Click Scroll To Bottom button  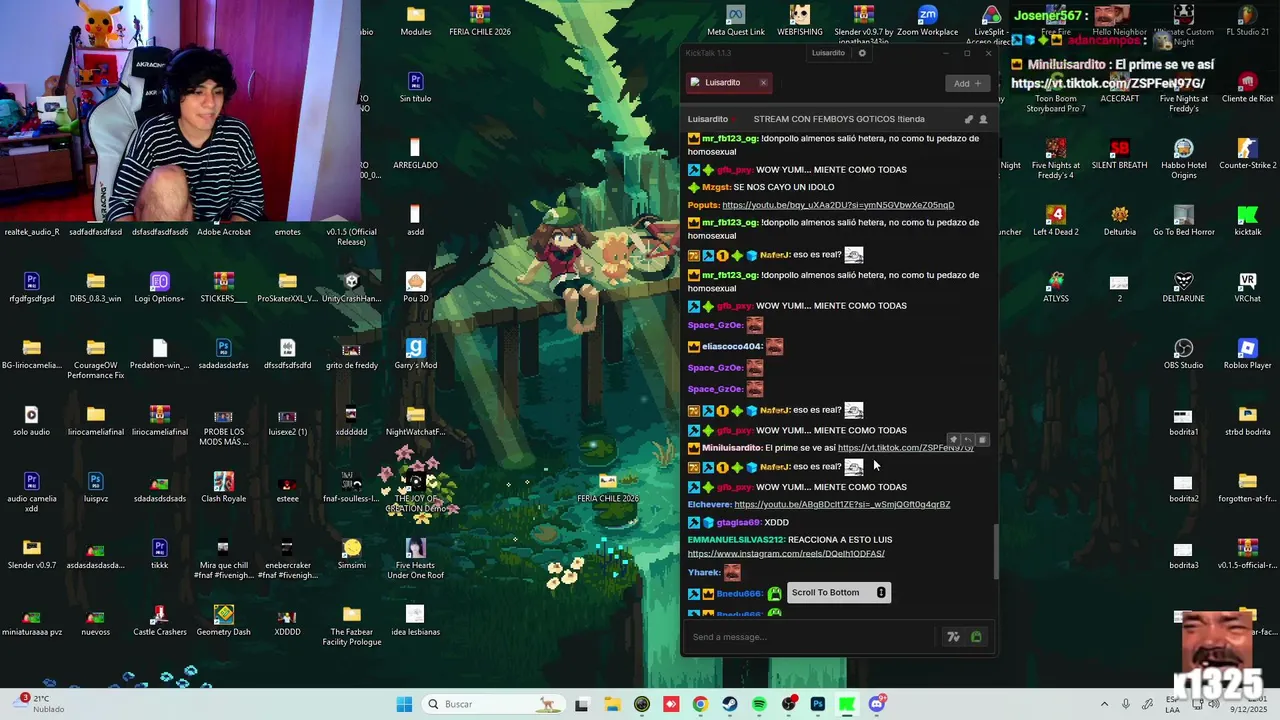838,593
